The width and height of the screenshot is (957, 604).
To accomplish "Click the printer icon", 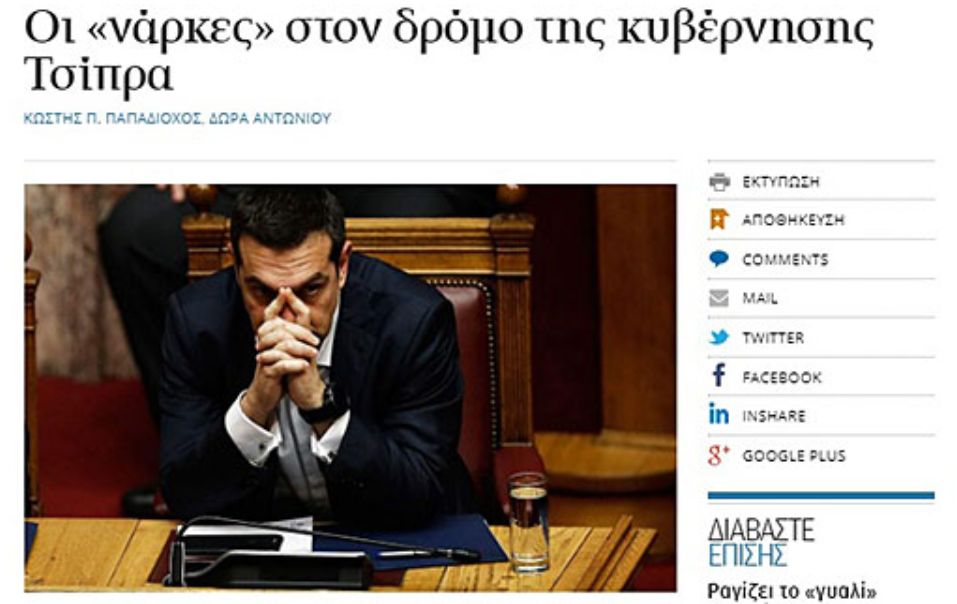I will click(x=720, y=182).
